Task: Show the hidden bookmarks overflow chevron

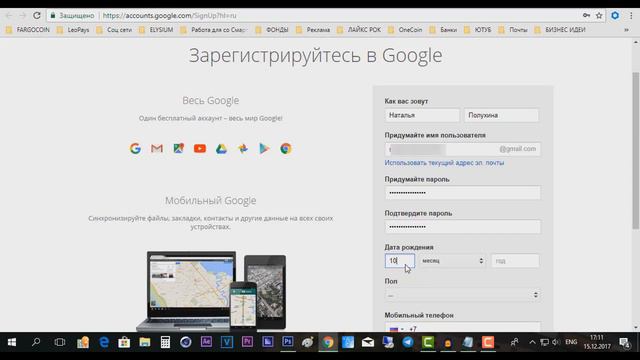Action: click(x=626, y=30)
